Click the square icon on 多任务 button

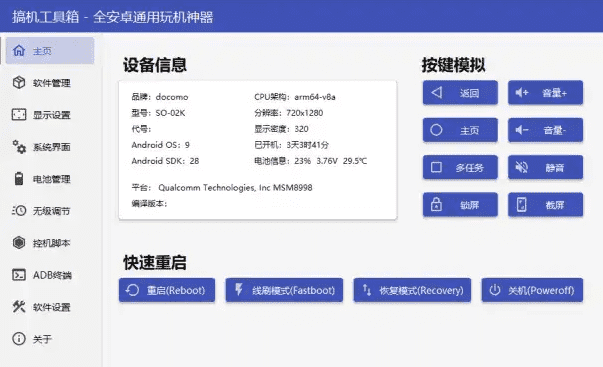436,167
